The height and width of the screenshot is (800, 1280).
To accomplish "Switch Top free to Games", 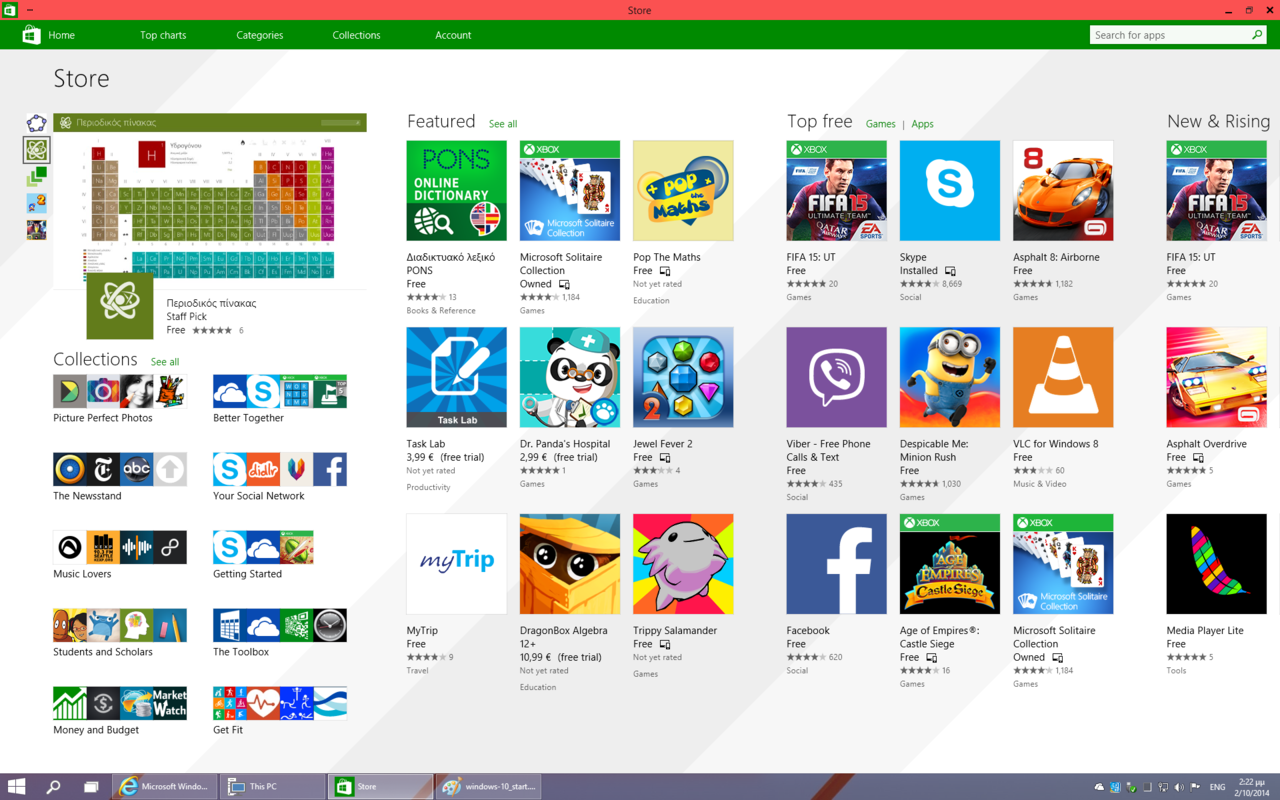I will click(880, 124).
